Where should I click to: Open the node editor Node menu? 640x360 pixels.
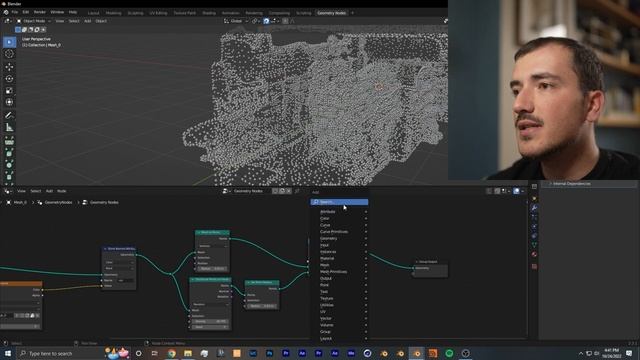point(62,191)
